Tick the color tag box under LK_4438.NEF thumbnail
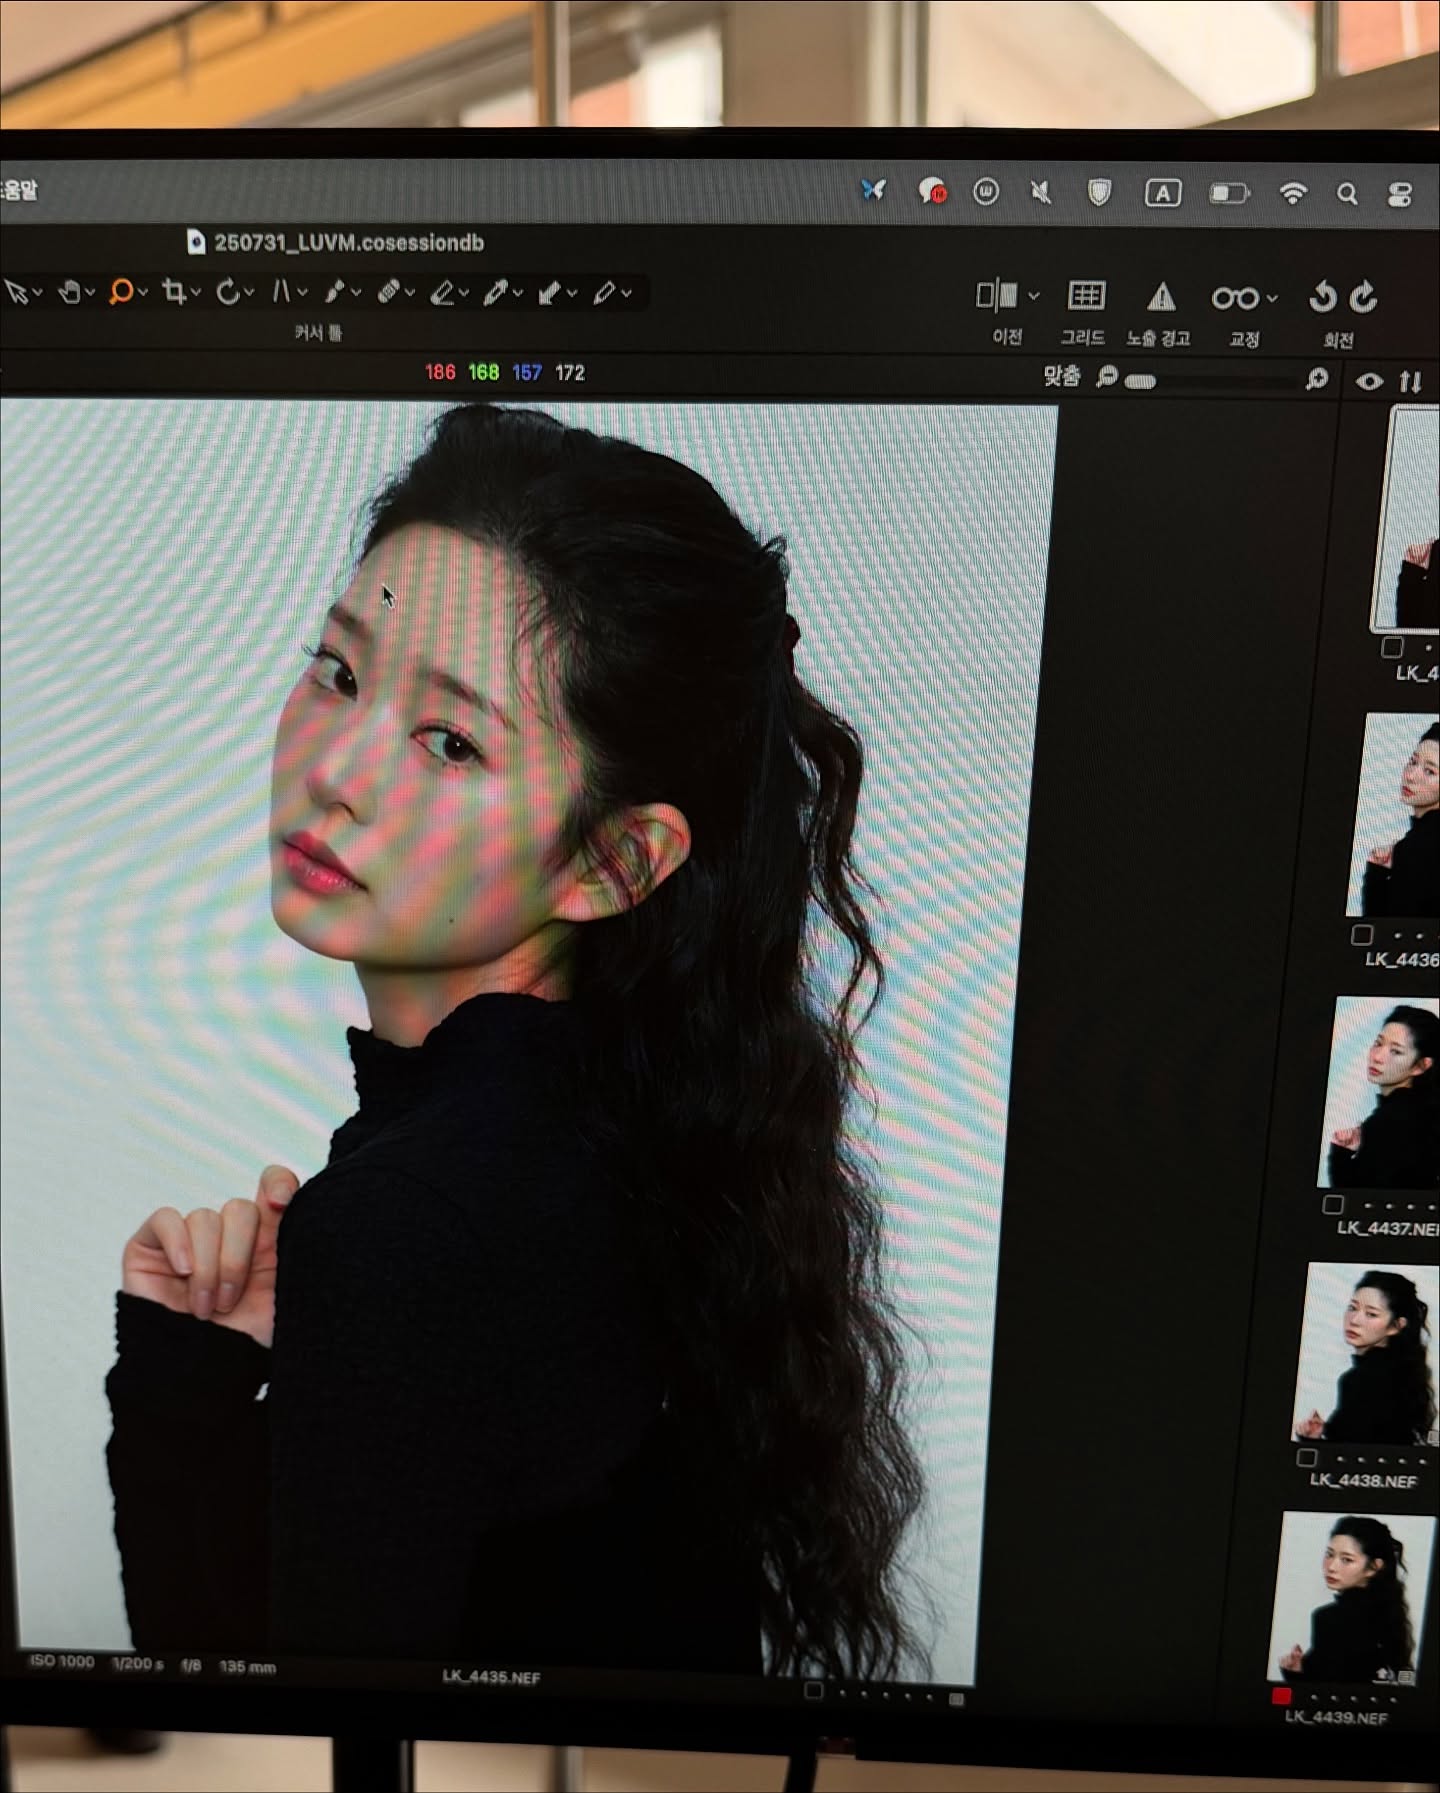The image size is (1440, 1793). (x=1306, y=1457)
